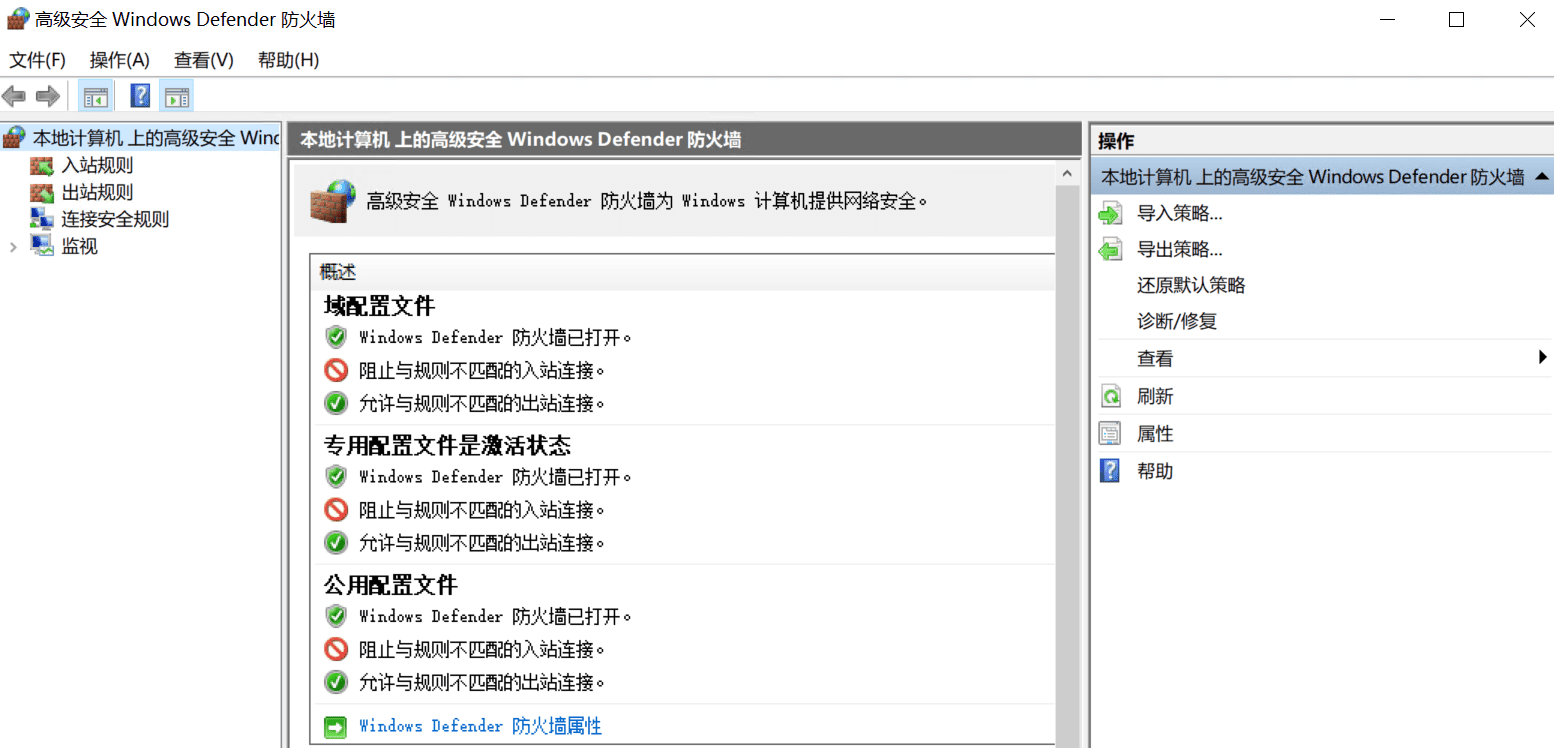
Task: Click the 刷新 refresh icon
Action: [x=1110, y=396]
